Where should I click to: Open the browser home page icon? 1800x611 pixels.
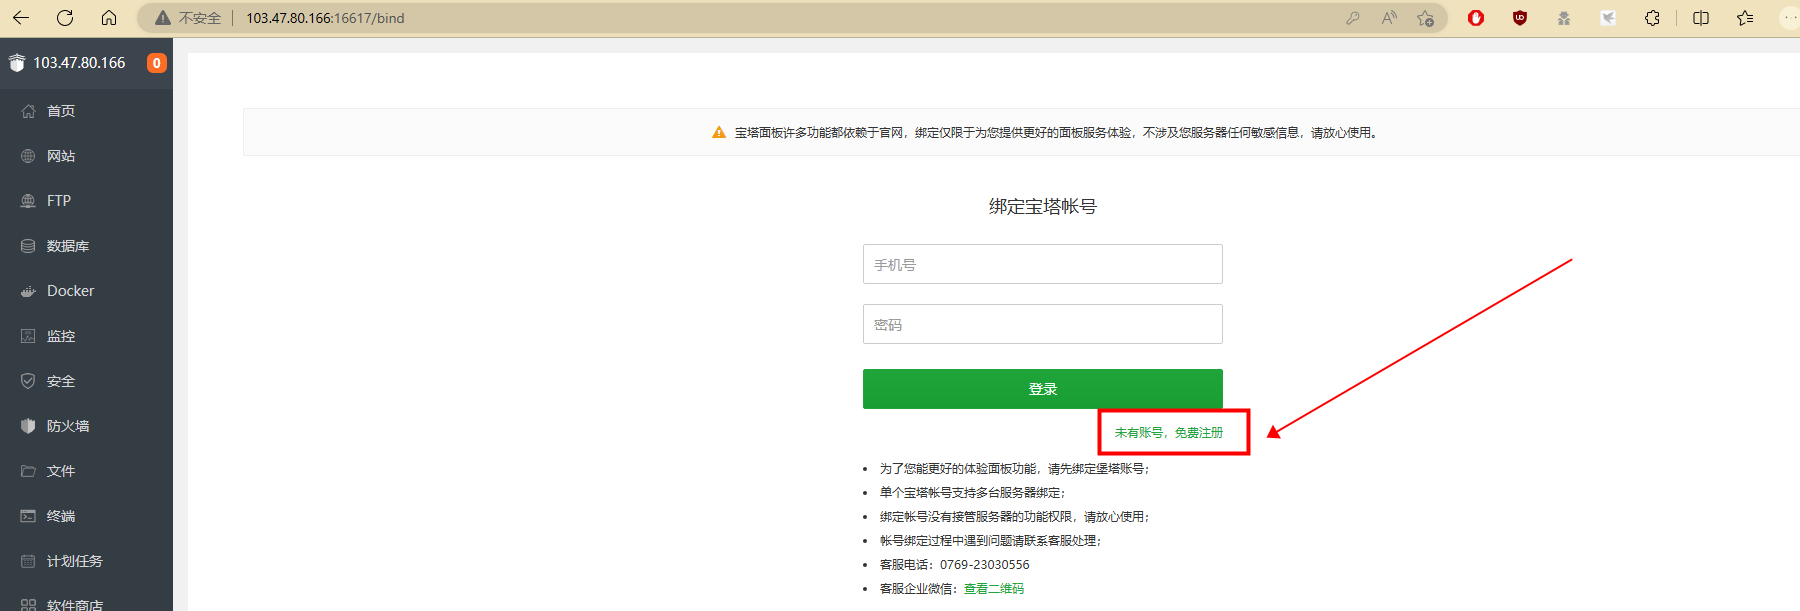pos(109,18)
